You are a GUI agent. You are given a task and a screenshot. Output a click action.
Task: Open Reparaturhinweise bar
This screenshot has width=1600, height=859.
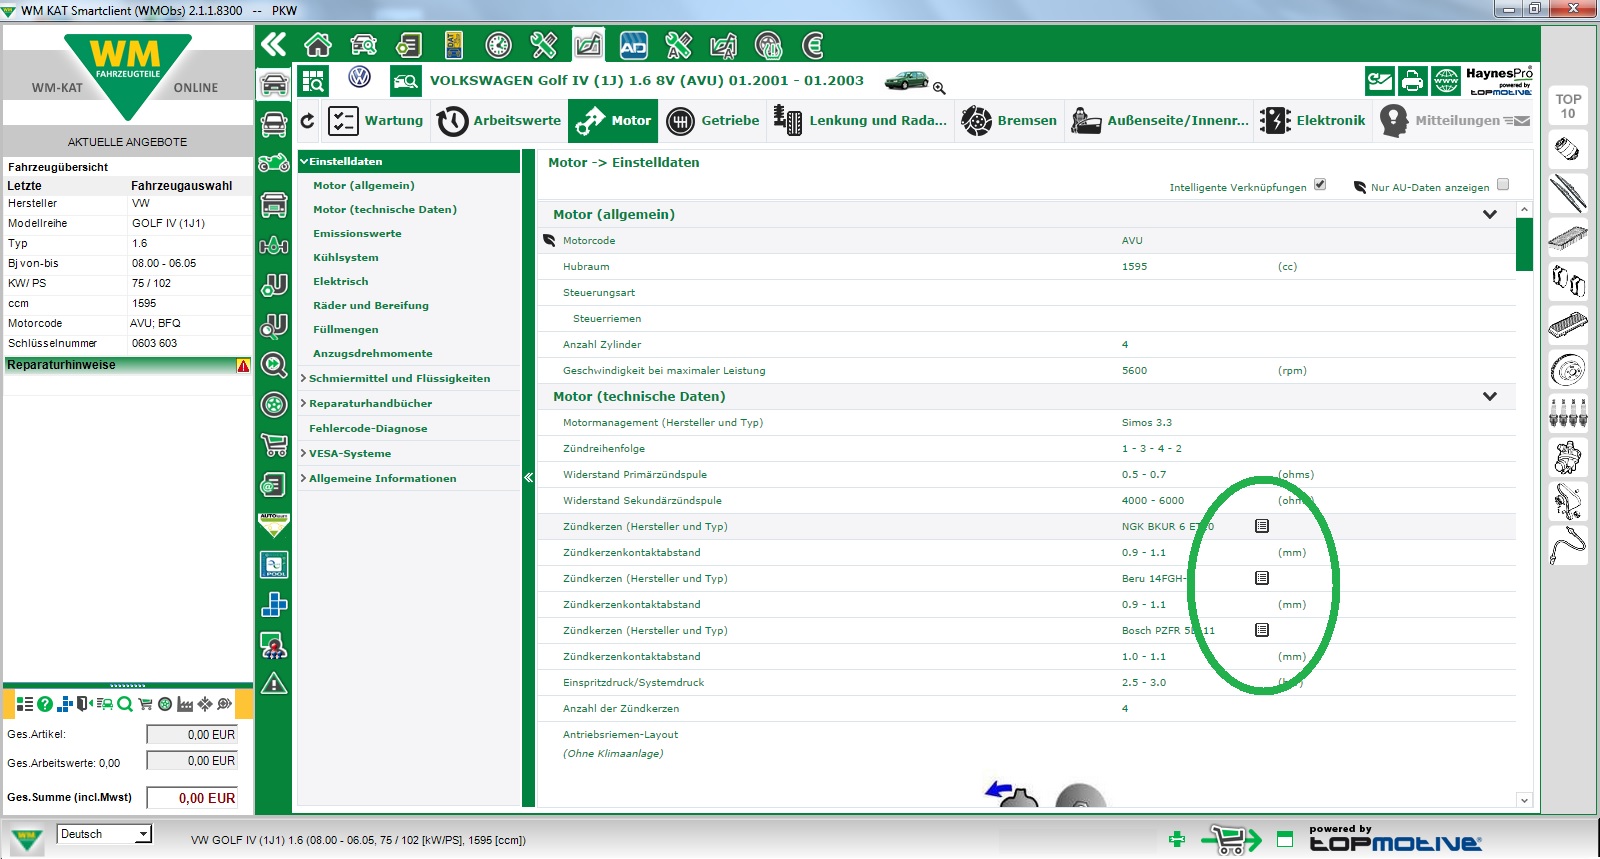click(128, 365)
